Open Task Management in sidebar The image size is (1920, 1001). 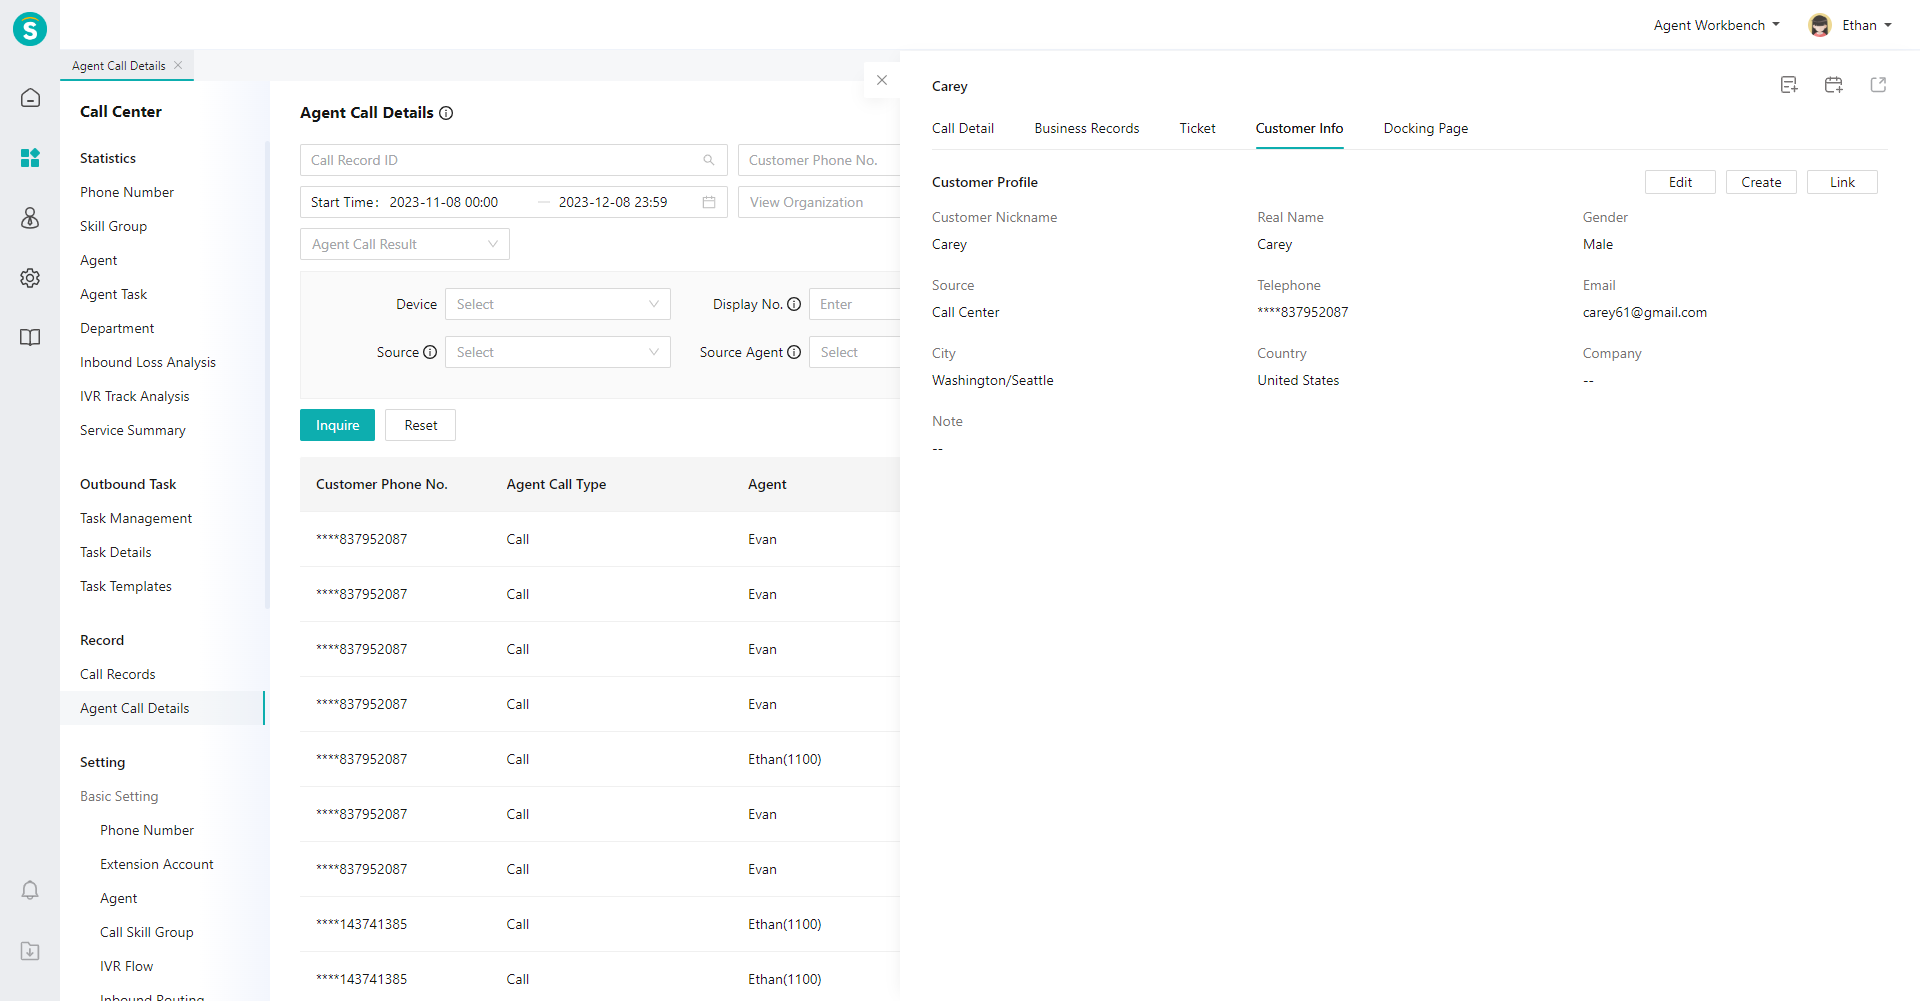coord(136,518)
